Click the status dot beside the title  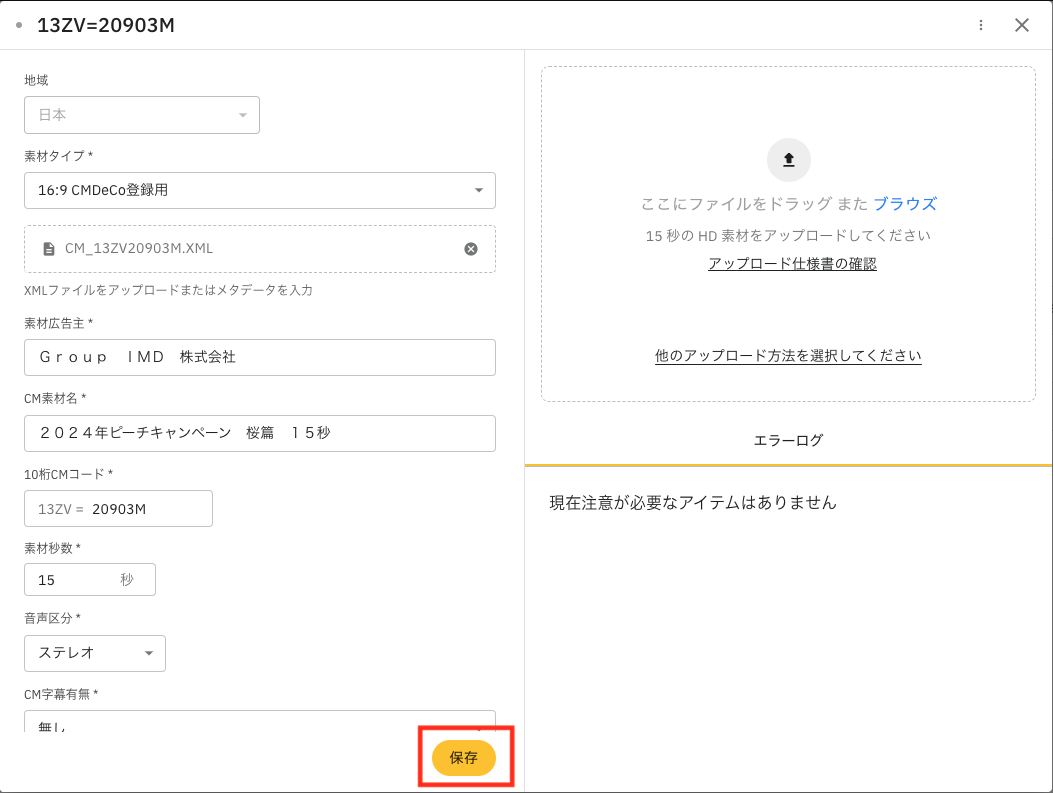(19, 25)
